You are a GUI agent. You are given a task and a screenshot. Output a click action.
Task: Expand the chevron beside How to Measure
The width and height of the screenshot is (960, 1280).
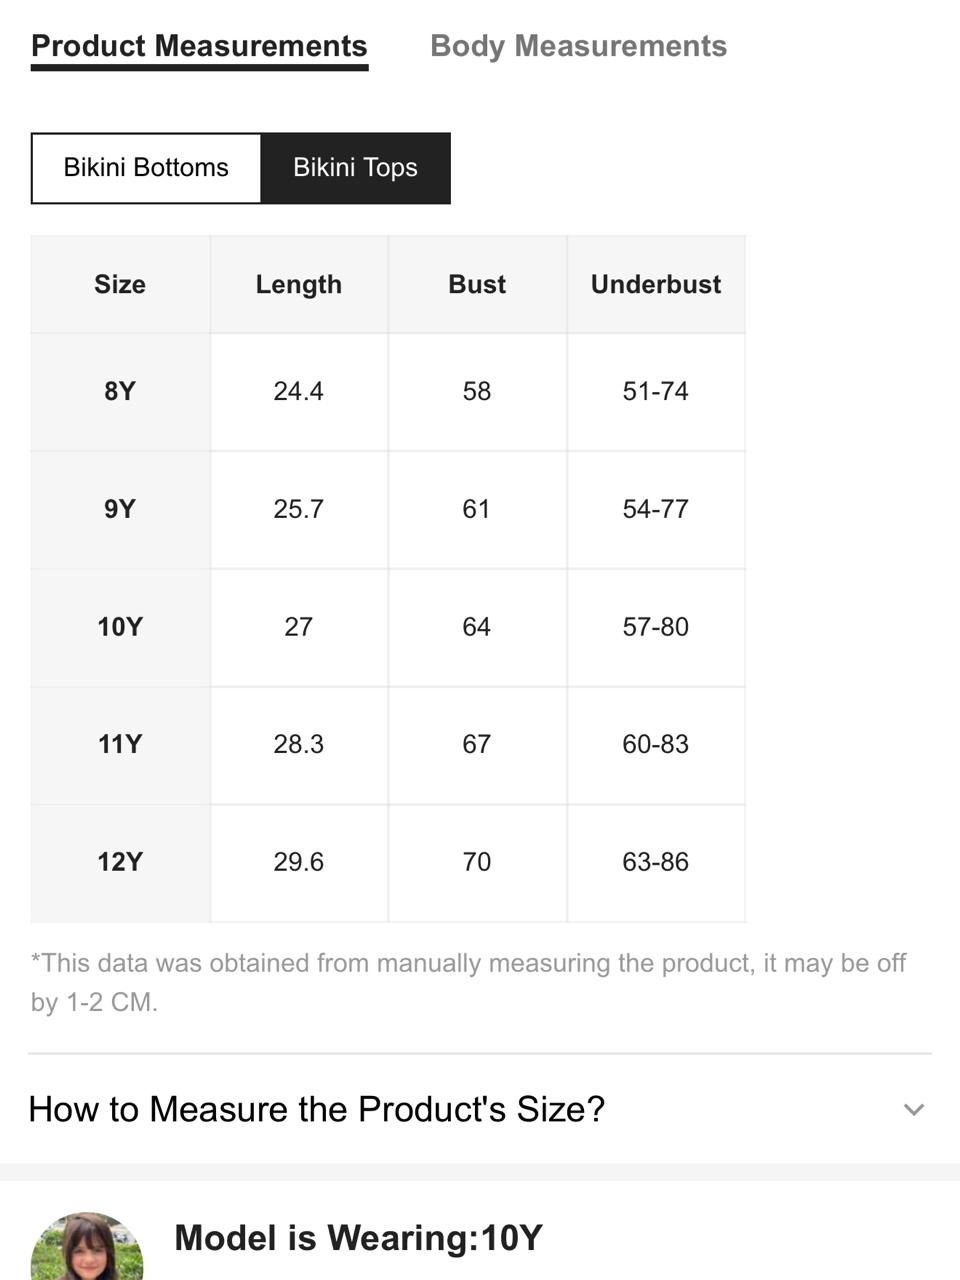pyautogui.click(x=913, y=1109)
